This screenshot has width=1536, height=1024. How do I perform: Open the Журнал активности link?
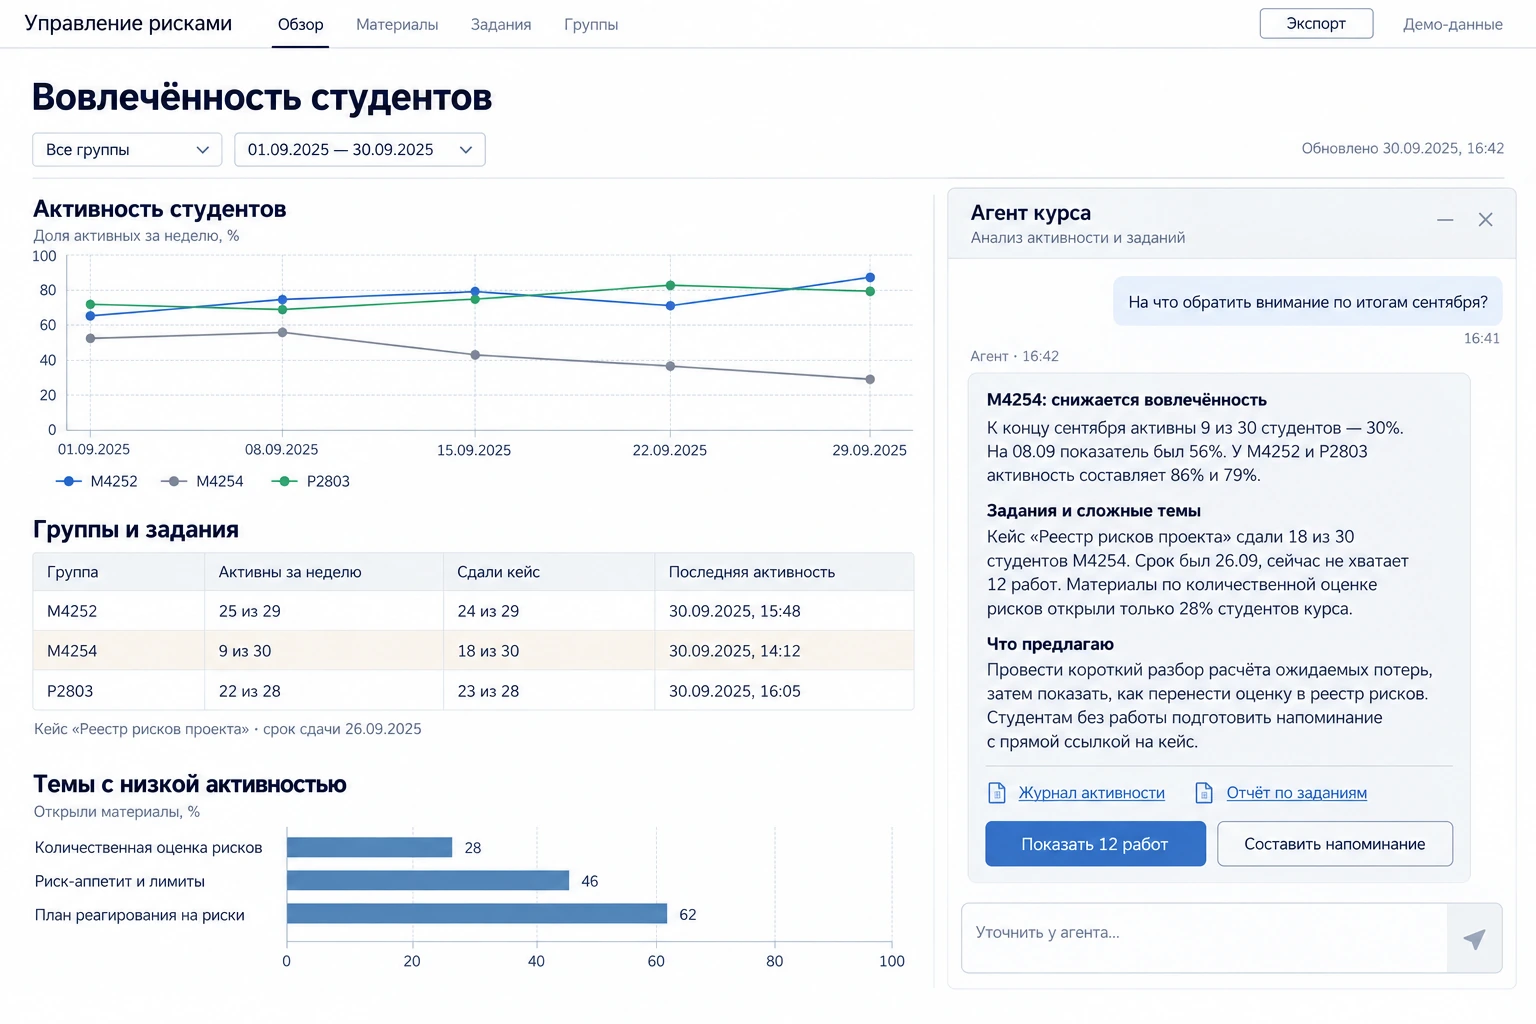click(x=1092, y=793)
